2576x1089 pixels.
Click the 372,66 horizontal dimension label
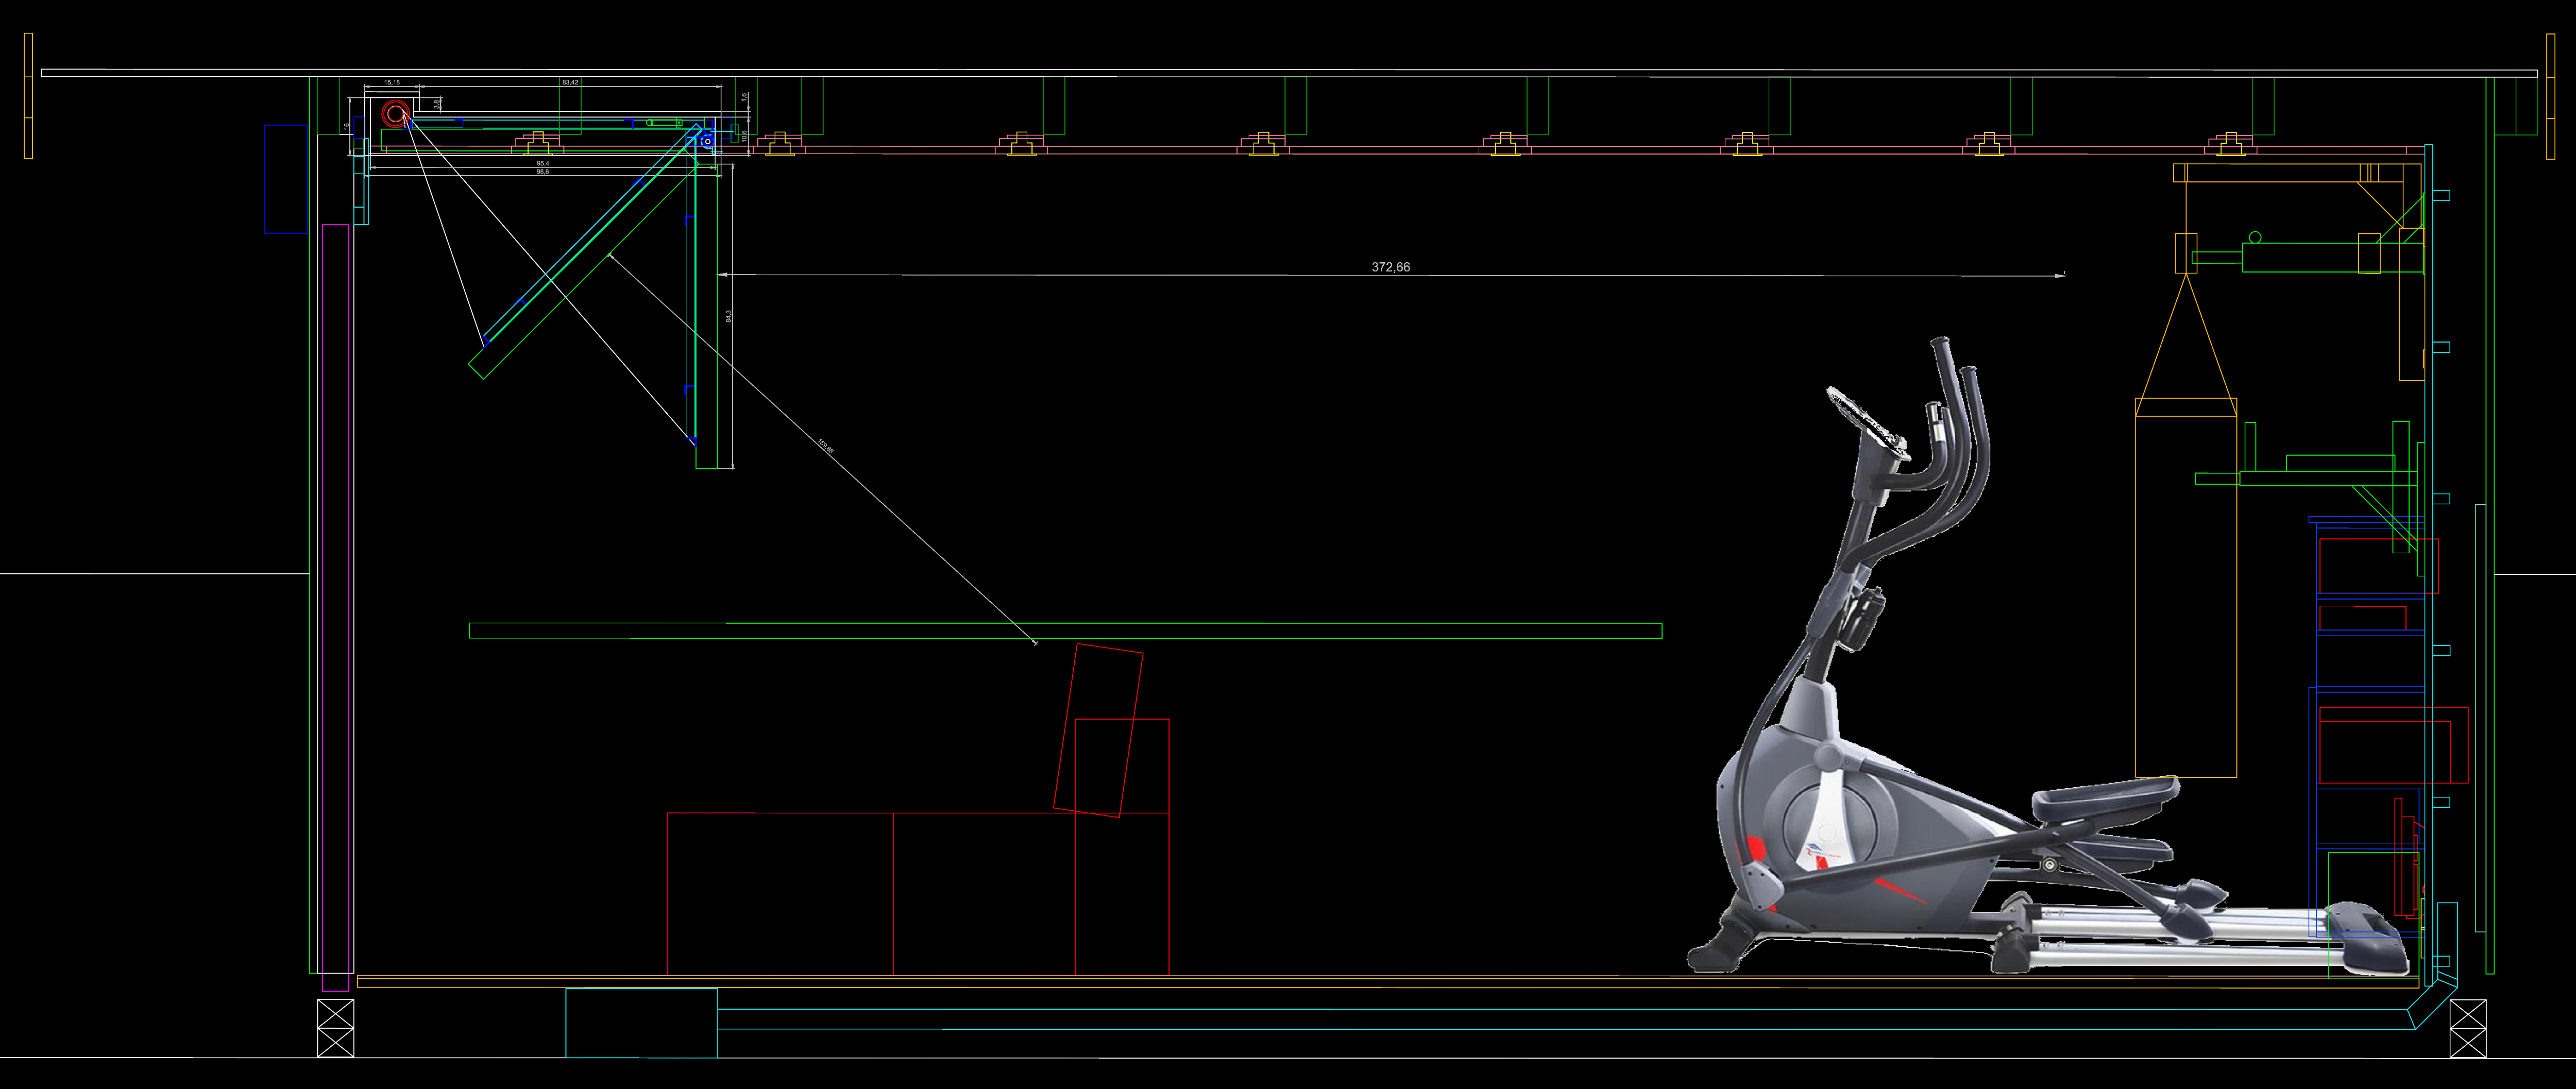pos(1390,267)
